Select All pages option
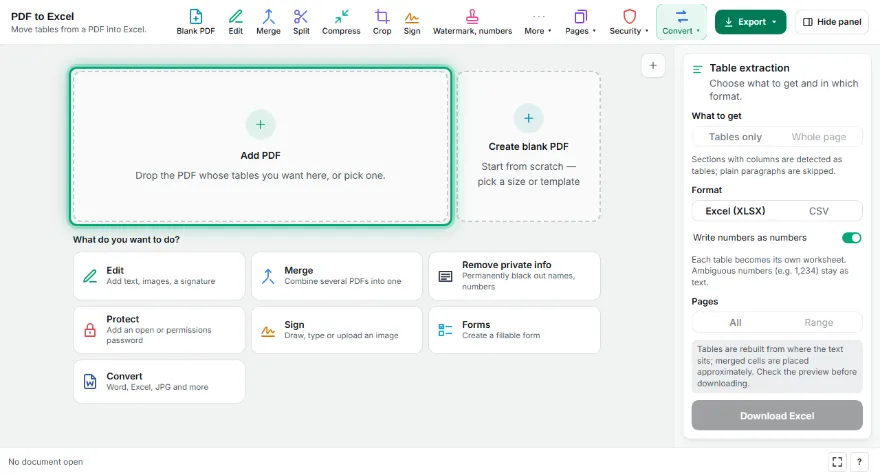Image resolution: width=880 pixels, height=475 pixels. click(x=735, y=322)
